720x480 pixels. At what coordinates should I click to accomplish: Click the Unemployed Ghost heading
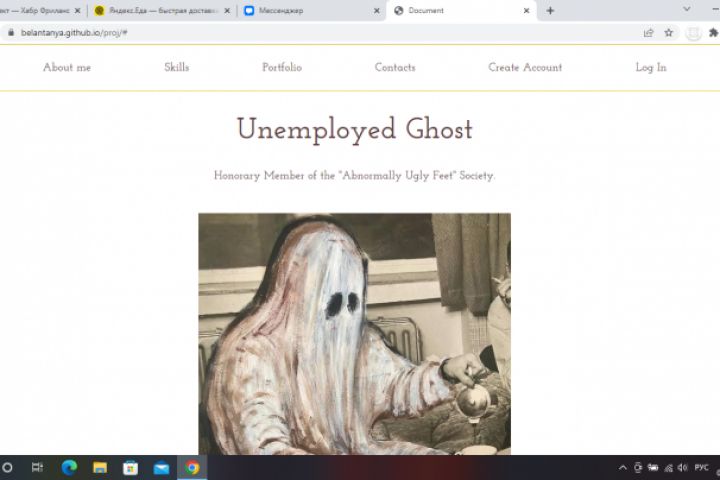[354, 129]
